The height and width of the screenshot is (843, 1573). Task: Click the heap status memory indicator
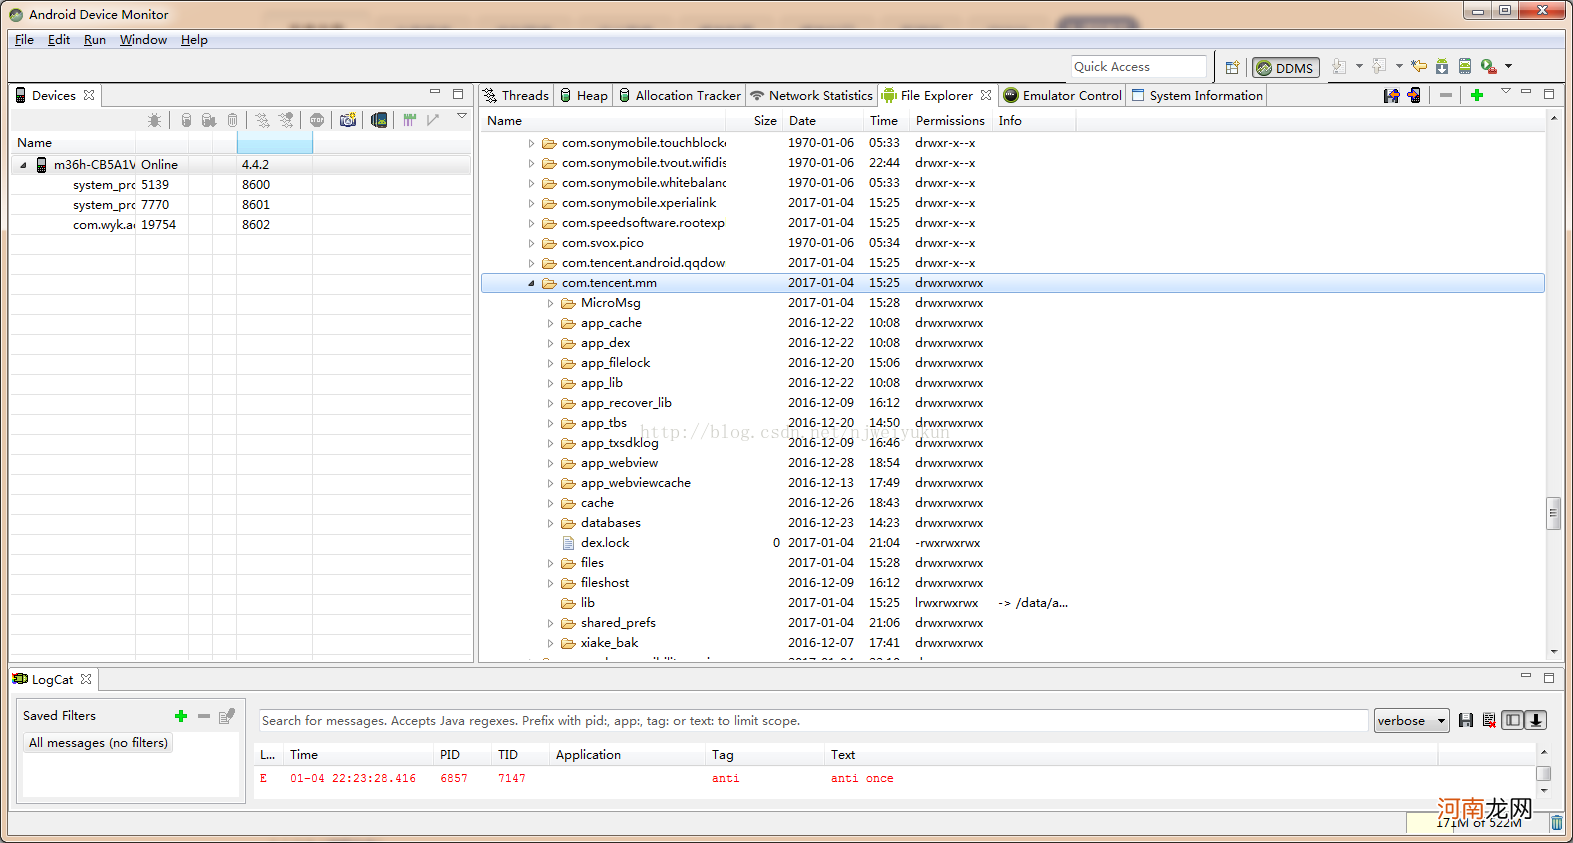1477,823
